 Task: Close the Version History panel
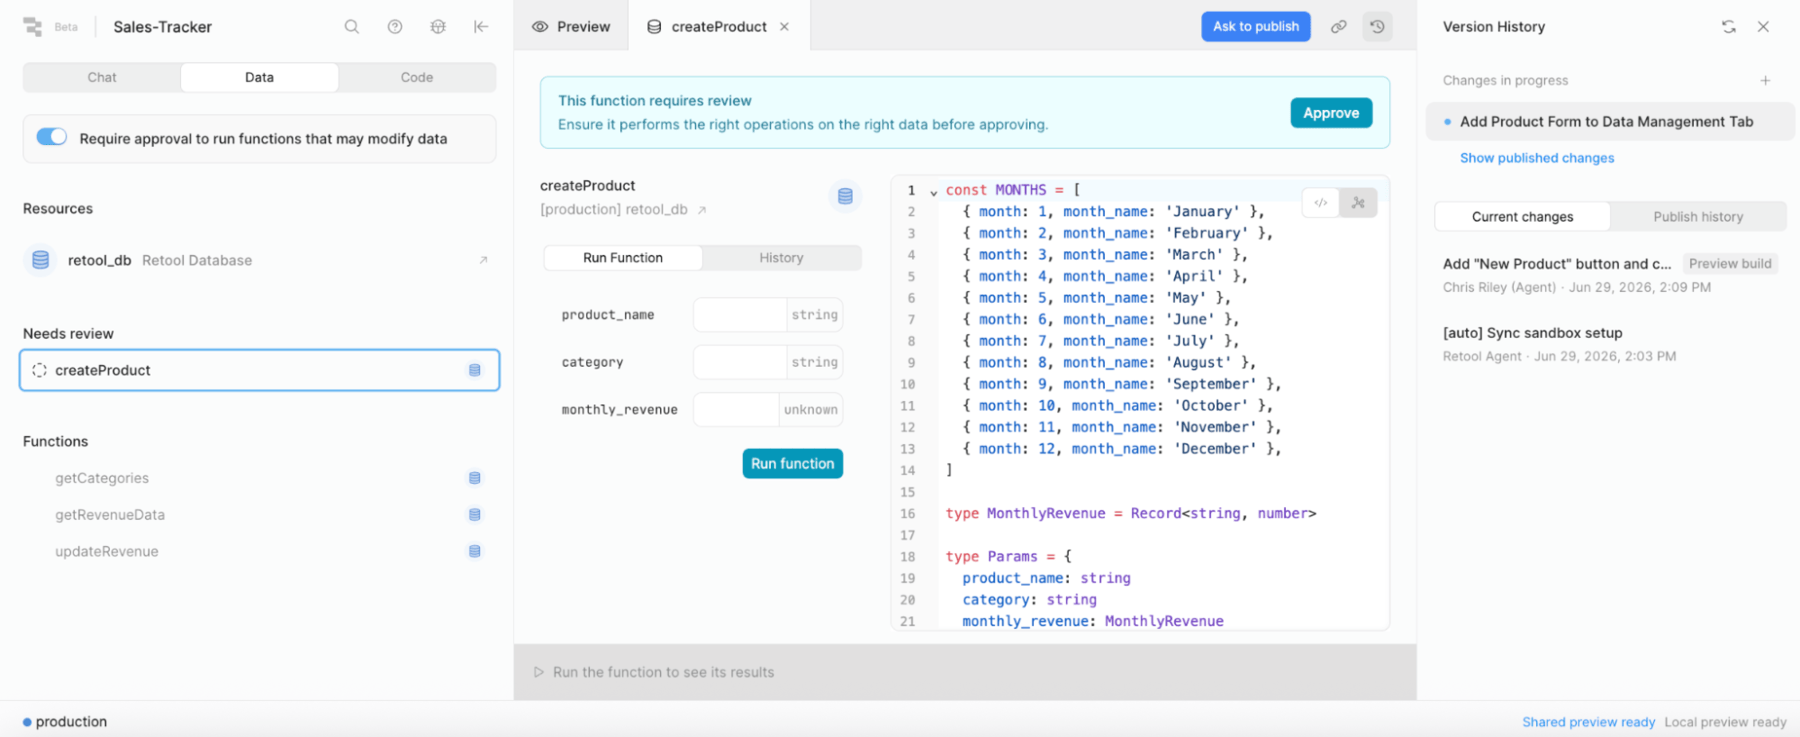(x=1764, y=27)
